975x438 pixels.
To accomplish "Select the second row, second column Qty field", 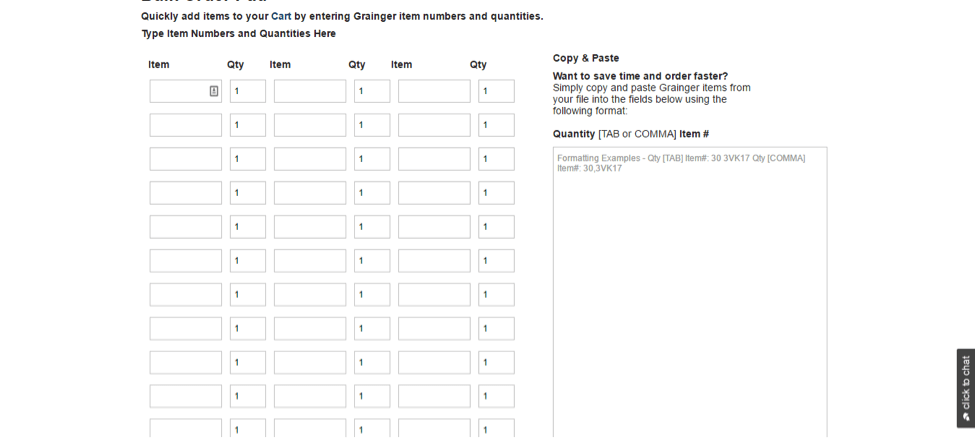I will [372, 125].
